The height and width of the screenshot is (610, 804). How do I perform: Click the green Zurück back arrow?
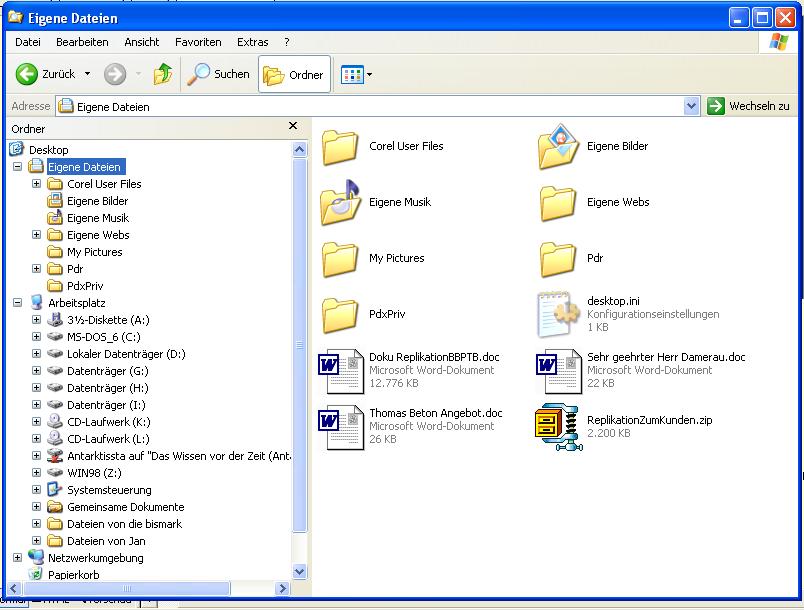(x=27, y=74)
